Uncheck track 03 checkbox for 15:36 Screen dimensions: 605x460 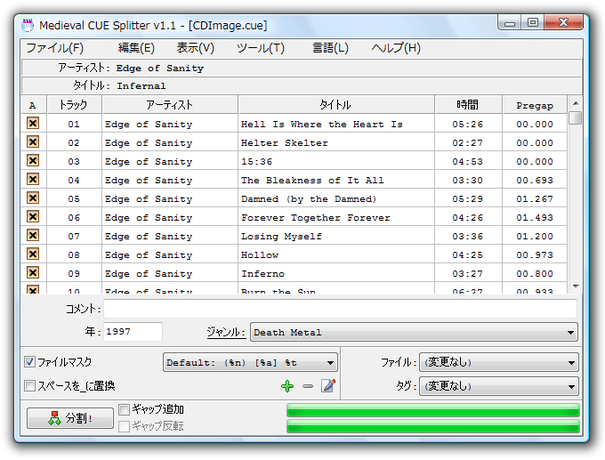coord(33,161)
